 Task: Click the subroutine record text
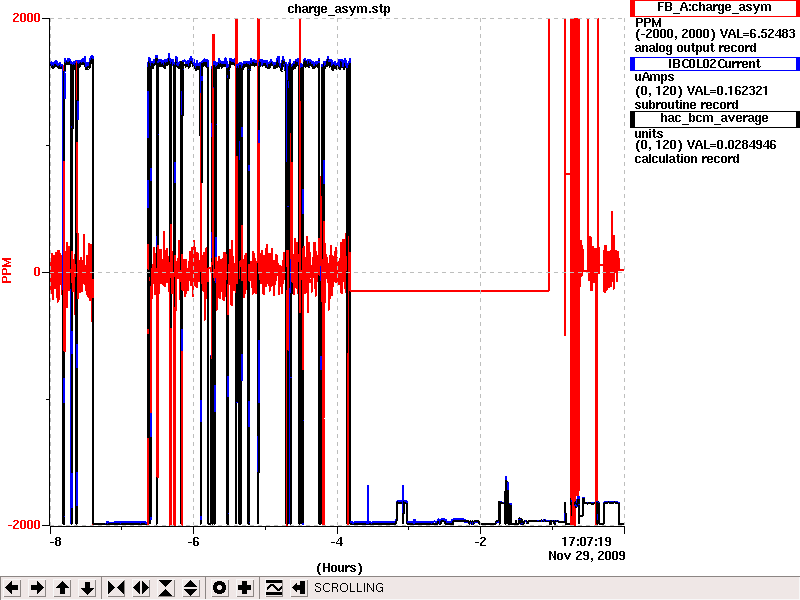point(686,105)
